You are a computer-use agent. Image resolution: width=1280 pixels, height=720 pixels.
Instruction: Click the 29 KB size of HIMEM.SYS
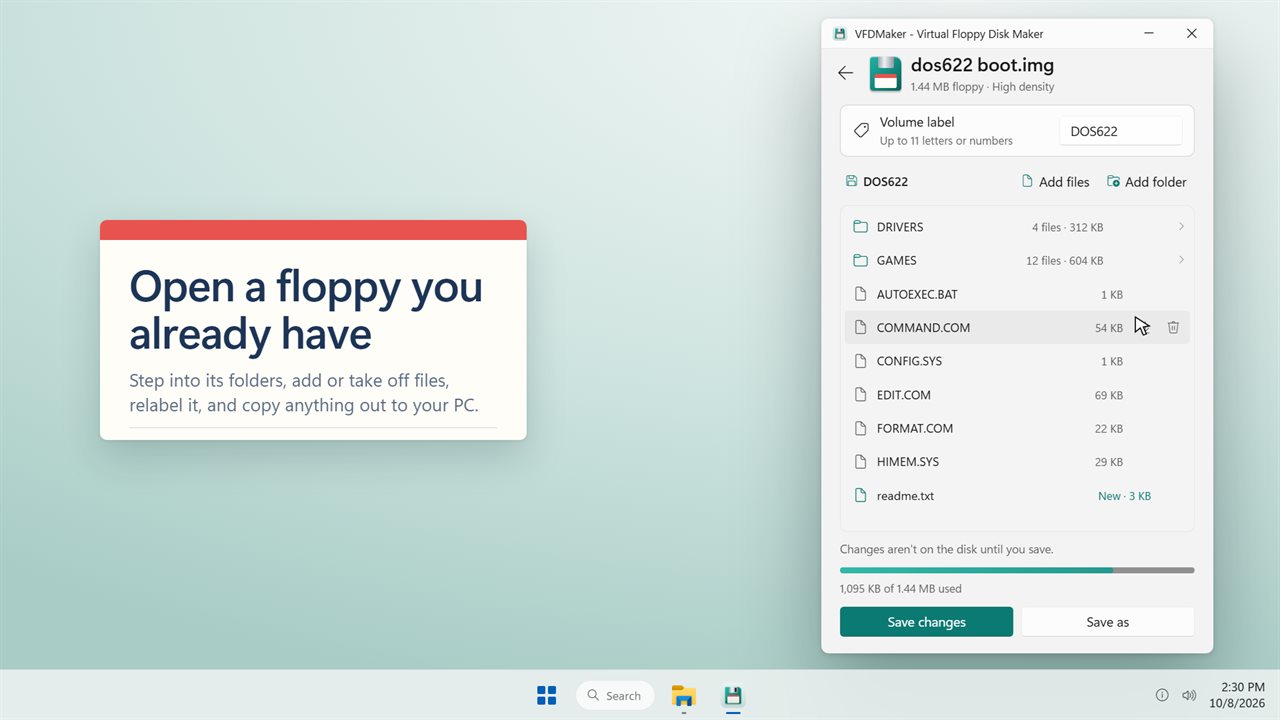coord(1109,462)
